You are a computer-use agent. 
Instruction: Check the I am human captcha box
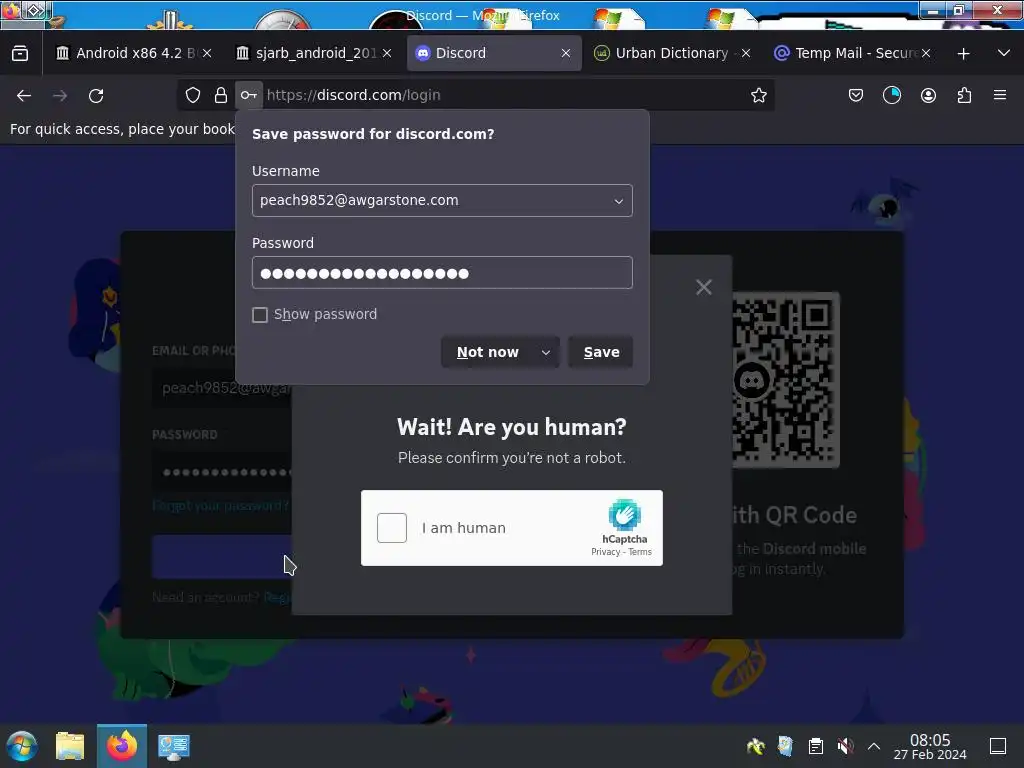(x=392, y=528)
